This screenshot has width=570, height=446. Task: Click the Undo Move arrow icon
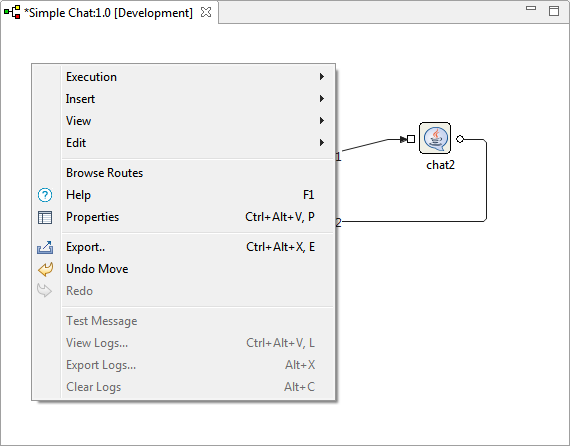tap(45, 269)
